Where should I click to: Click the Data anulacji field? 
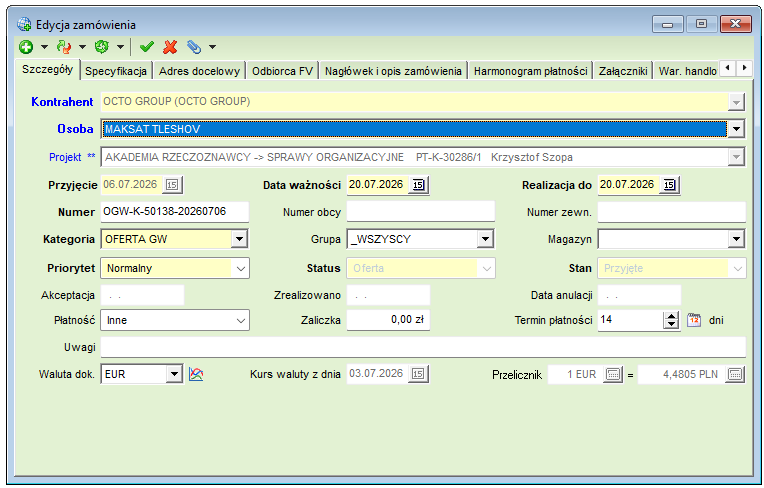click(x=639, y=296)
